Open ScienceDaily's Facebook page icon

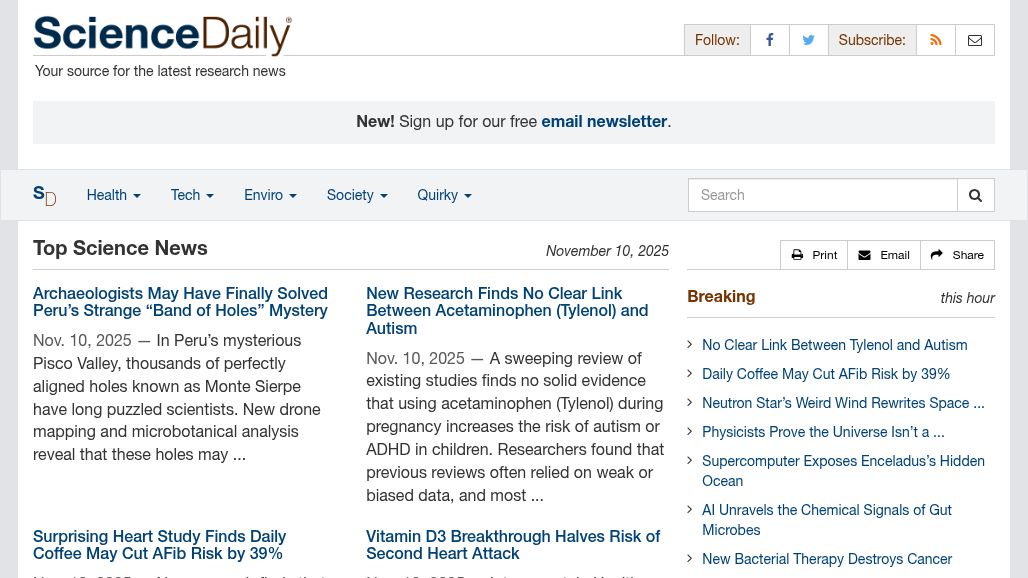pos(769,40)
